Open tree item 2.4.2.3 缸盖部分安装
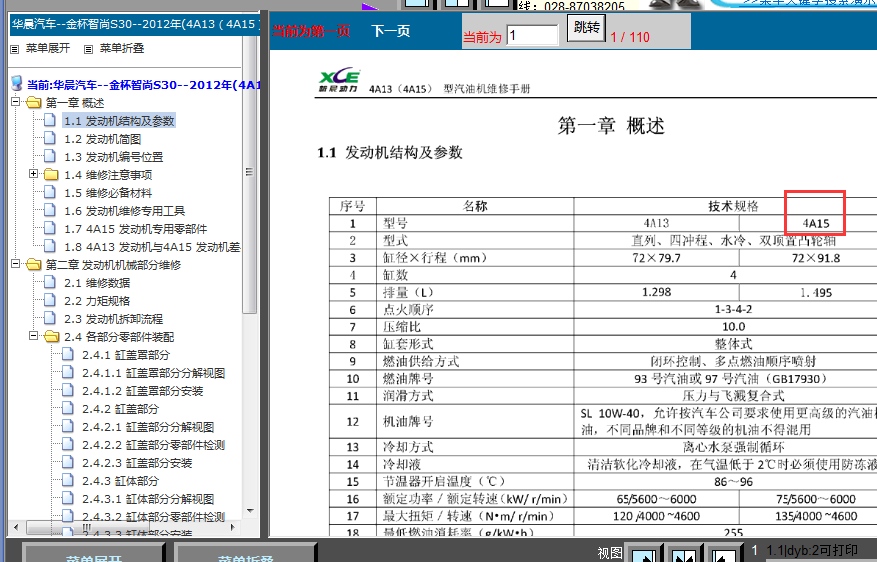Viewport: 877px width, 562px height. 137,463
